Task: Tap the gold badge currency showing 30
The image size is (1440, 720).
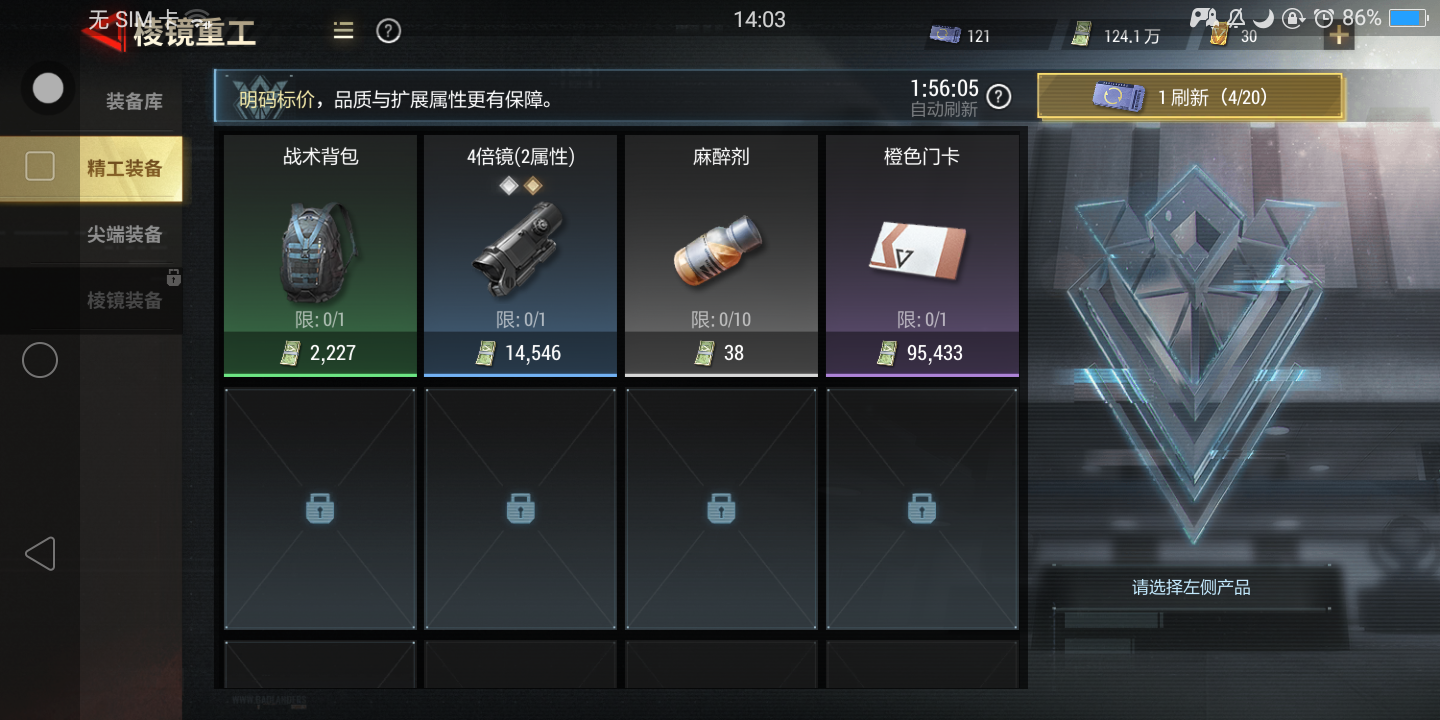Action: click(1218, 35)
